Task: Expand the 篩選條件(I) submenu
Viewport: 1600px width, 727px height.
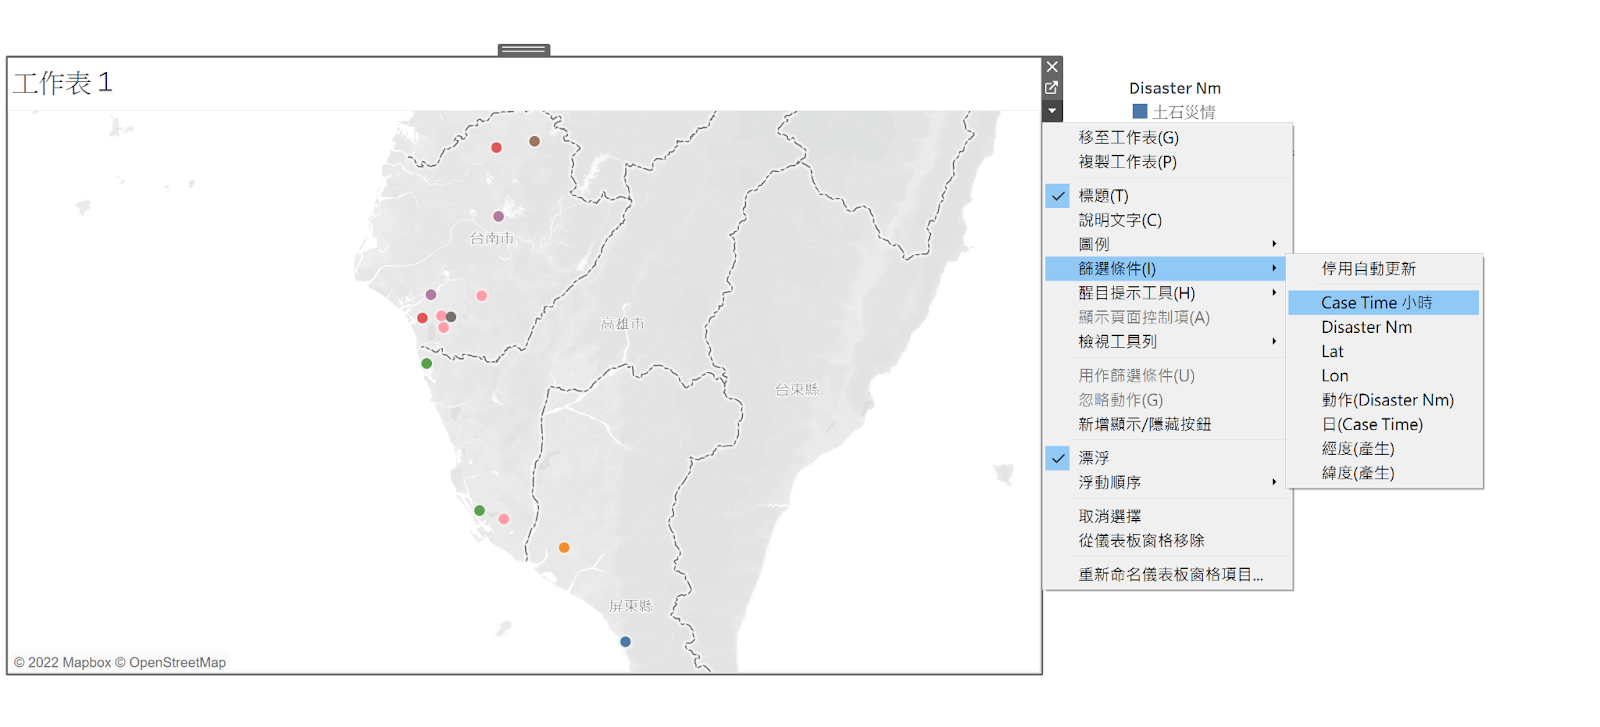Action: pyautogui.click(x=1165, y=269)
